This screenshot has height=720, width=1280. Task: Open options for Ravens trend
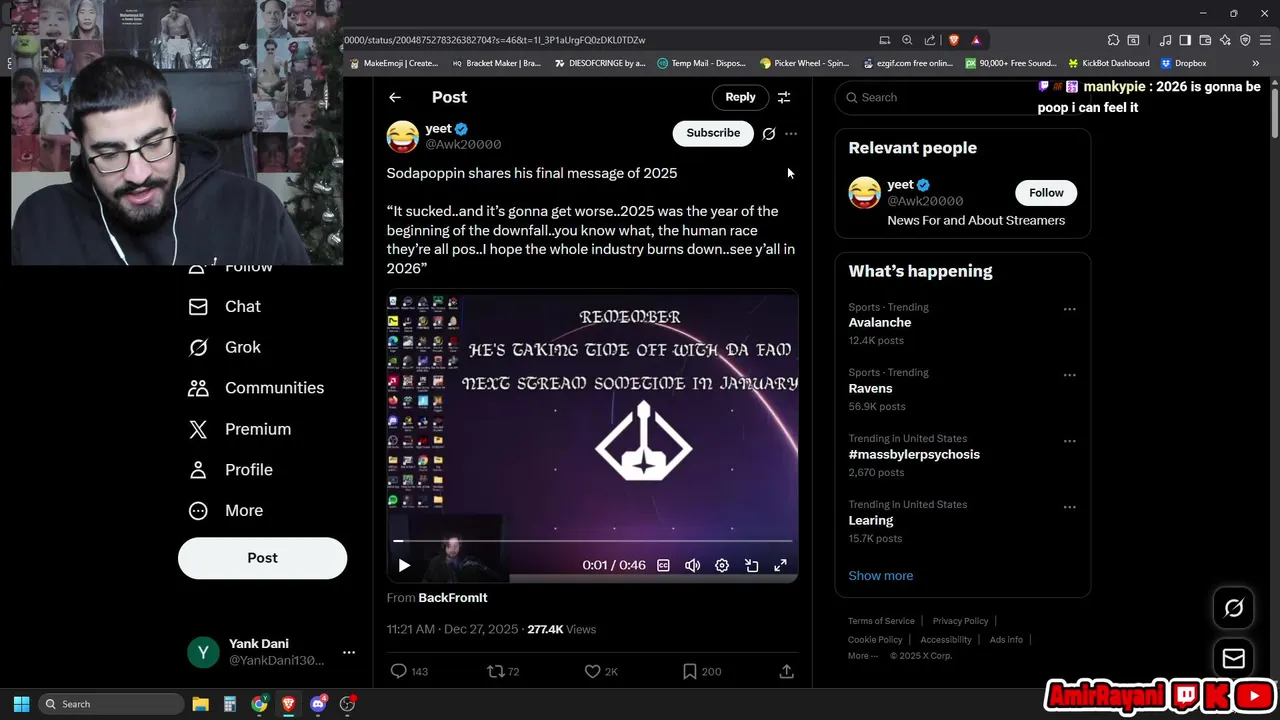(1069, 375)
